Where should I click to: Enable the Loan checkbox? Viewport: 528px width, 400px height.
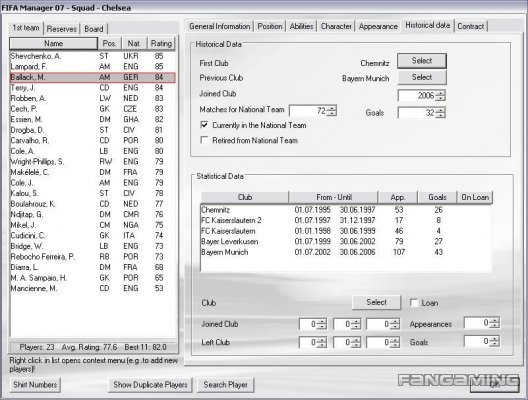(x=414, y=303)
